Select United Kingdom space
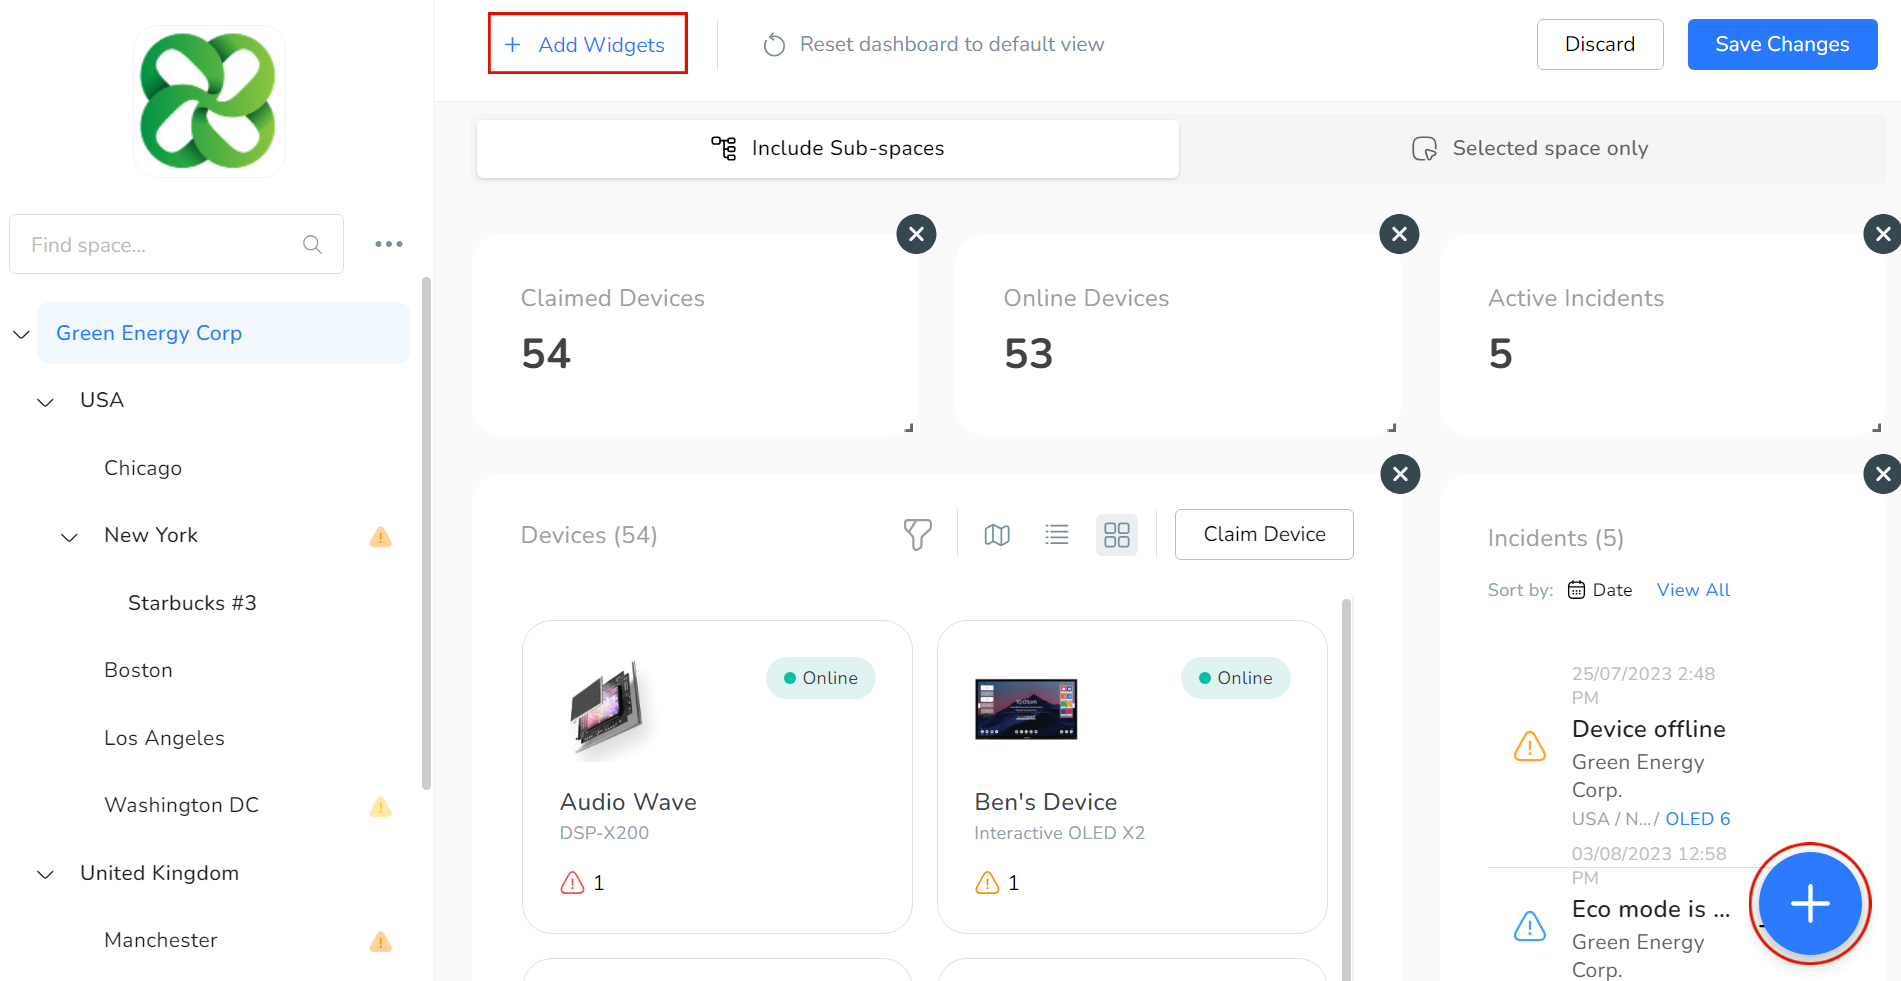 [x=159, y=873]
